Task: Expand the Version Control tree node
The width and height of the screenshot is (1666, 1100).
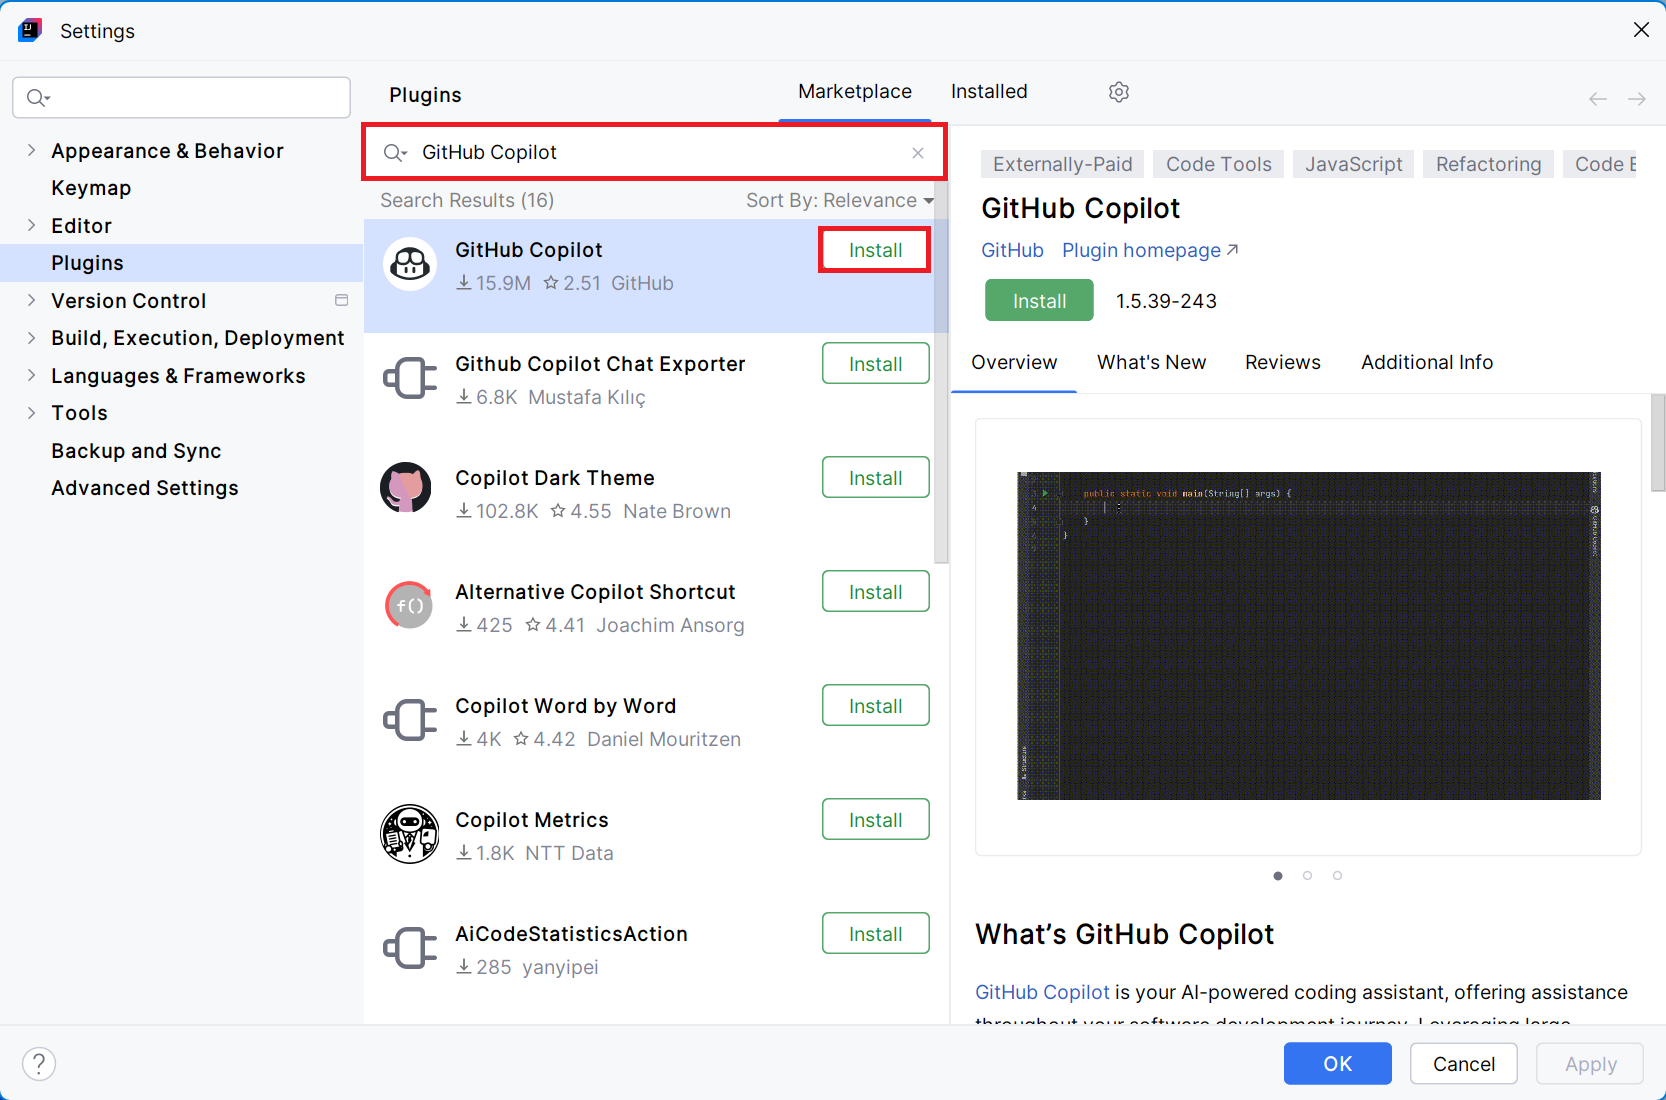Action: tap(31, 301)
